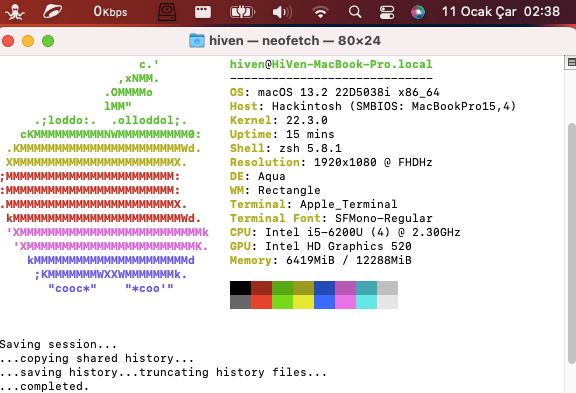Screen dimensions: 576x393
Task: Click the green zoom window button
Action: point(48,41)
